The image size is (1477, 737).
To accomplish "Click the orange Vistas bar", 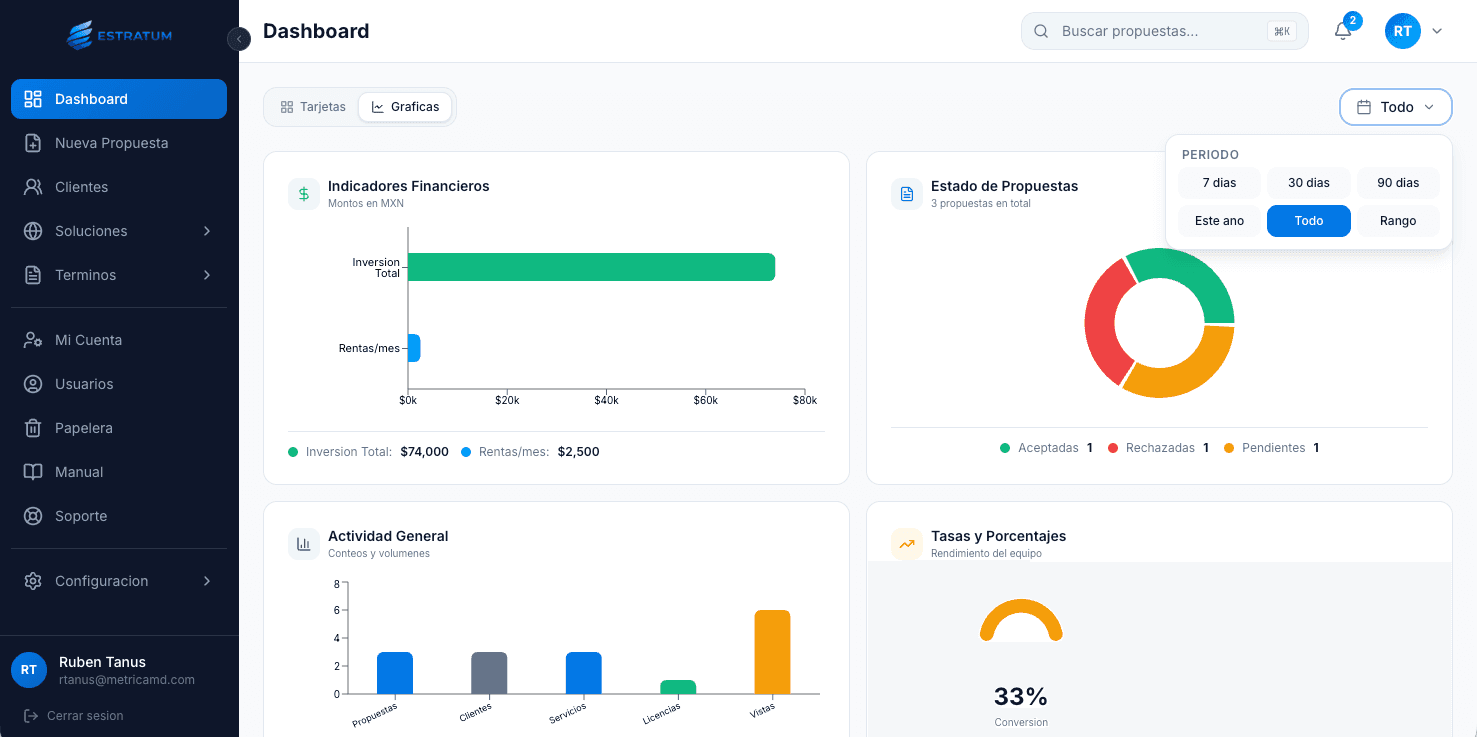I will (x=772, y=652).
